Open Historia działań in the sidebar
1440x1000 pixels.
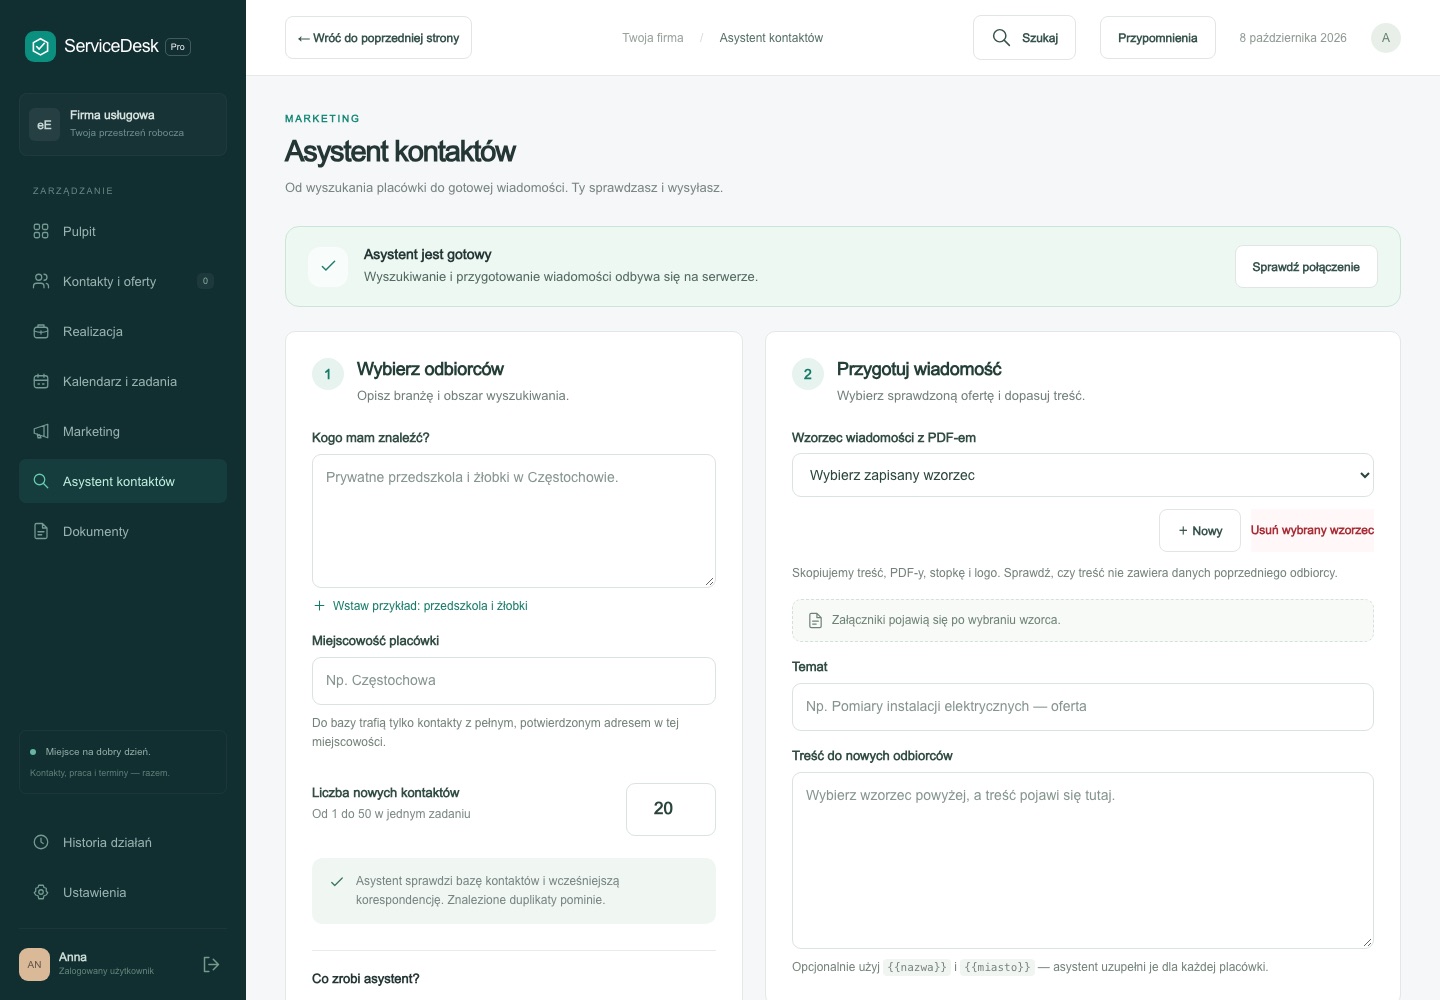tap(123, 842)
